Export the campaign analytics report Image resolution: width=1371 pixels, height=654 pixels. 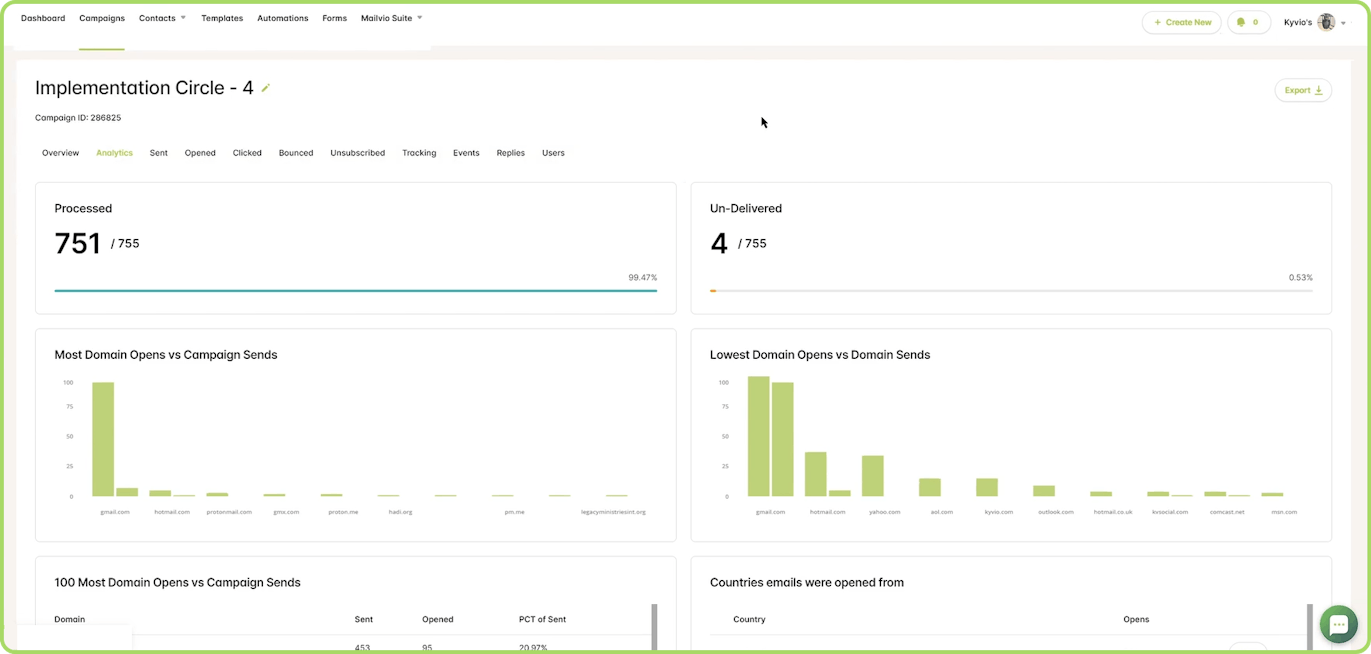point(1302,90)
